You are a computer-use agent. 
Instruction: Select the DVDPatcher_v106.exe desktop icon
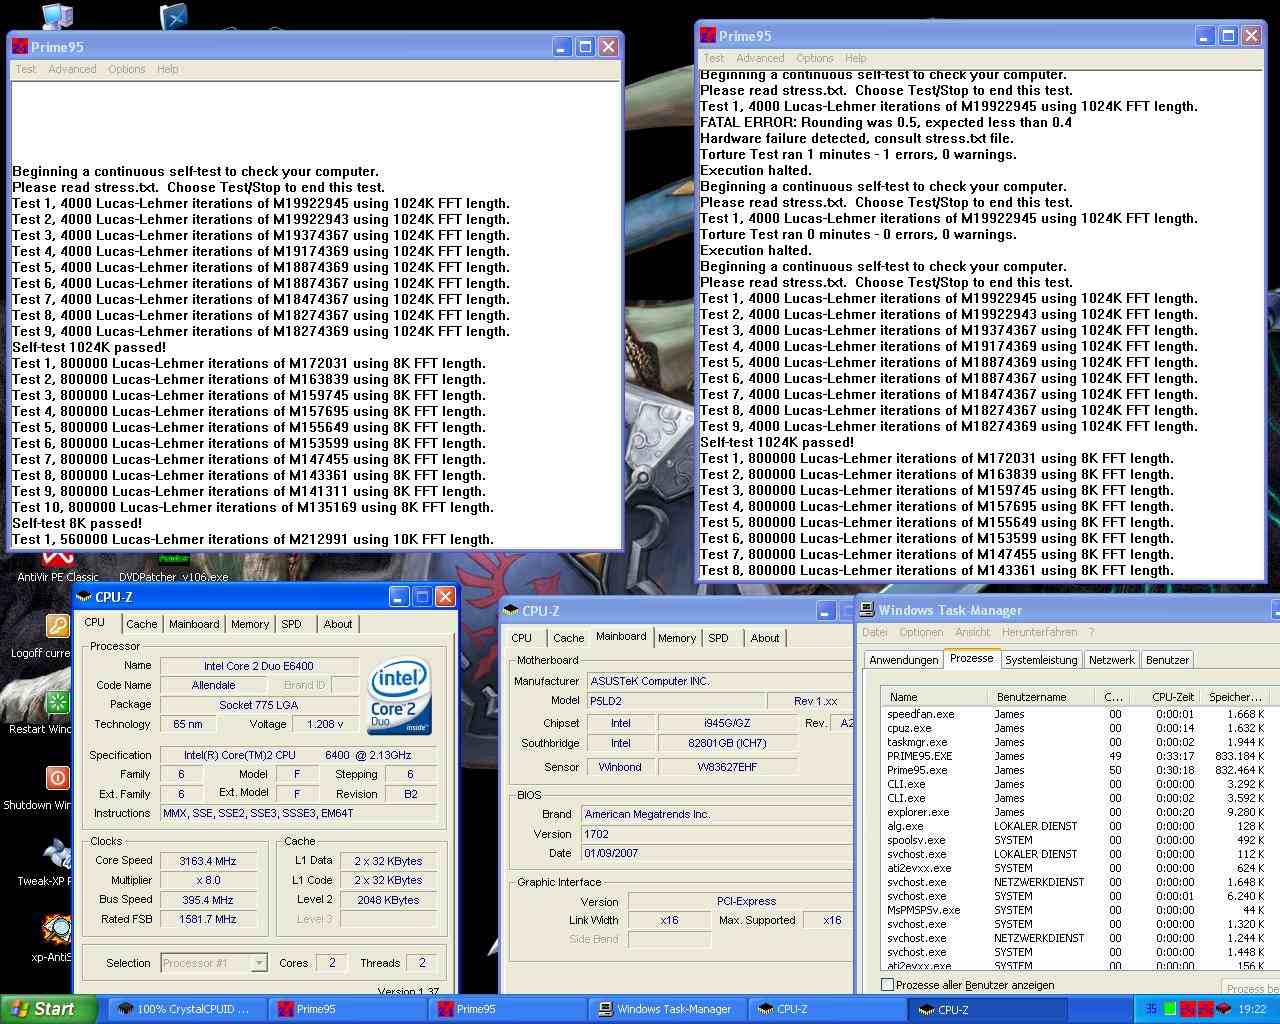[x=173, y=567]
